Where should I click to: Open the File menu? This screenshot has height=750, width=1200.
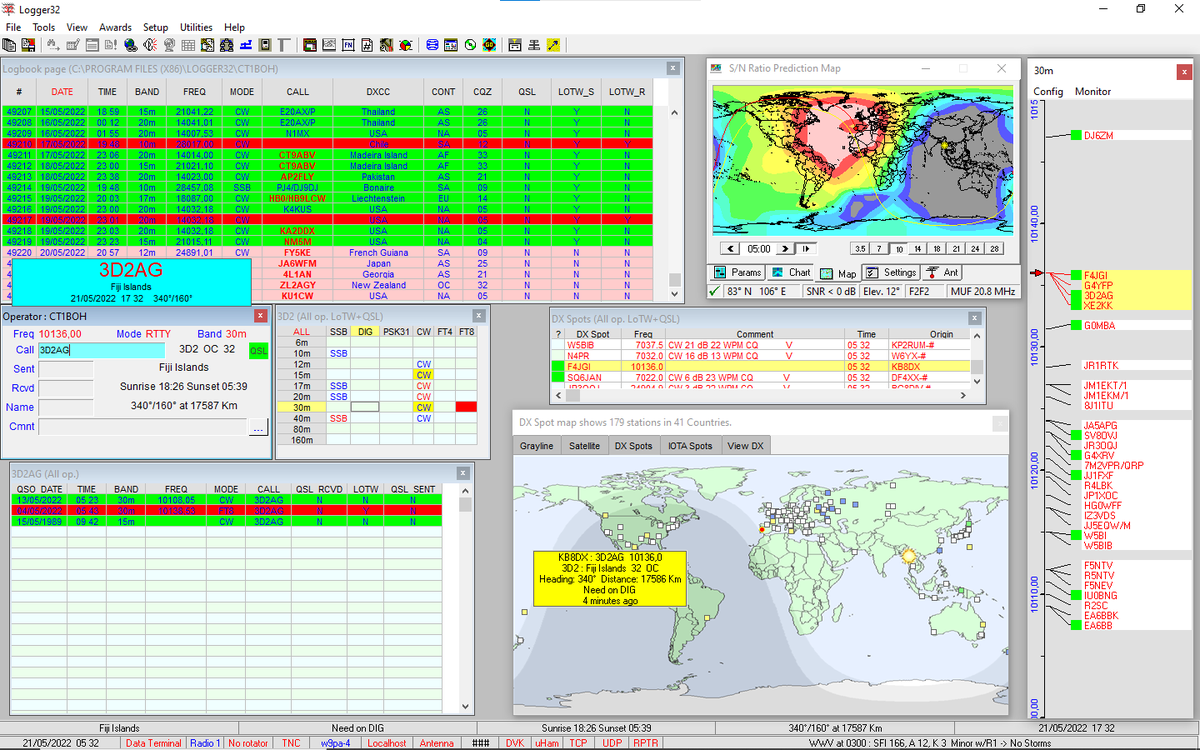click(x=13, y=27)
